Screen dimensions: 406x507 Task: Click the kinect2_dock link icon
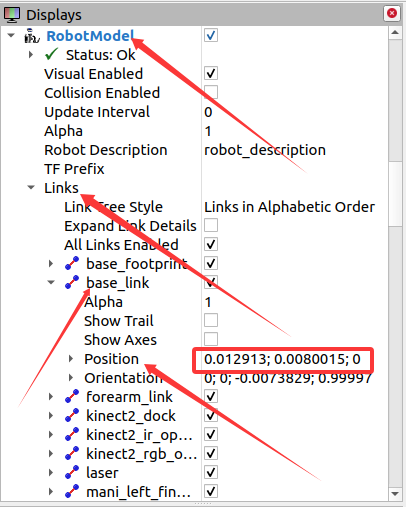click(x=72, y=415)
